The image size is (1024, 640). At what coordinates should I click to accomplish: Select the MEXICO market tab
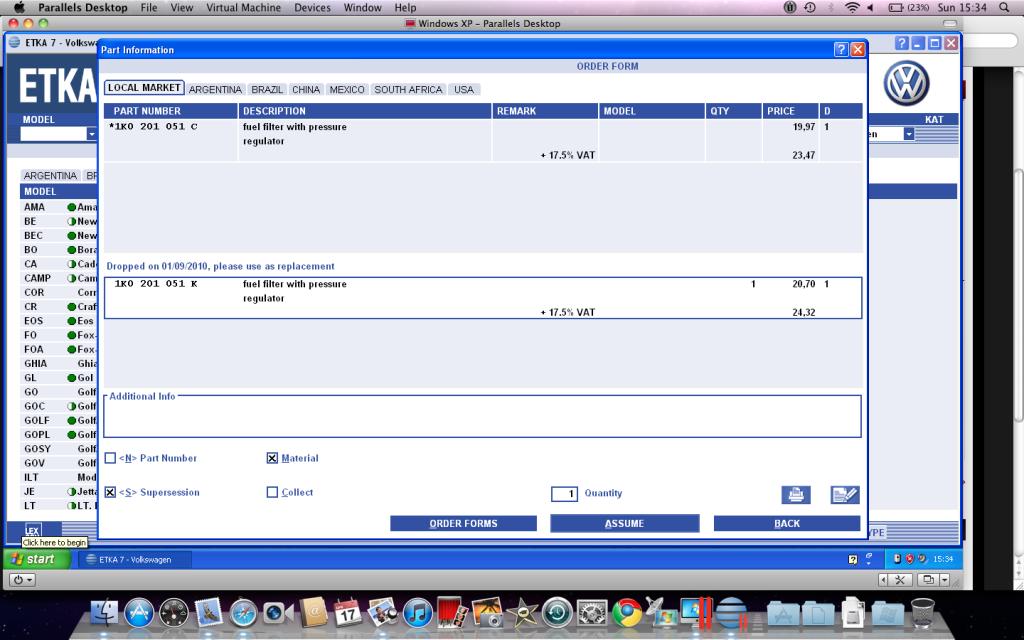347,89
